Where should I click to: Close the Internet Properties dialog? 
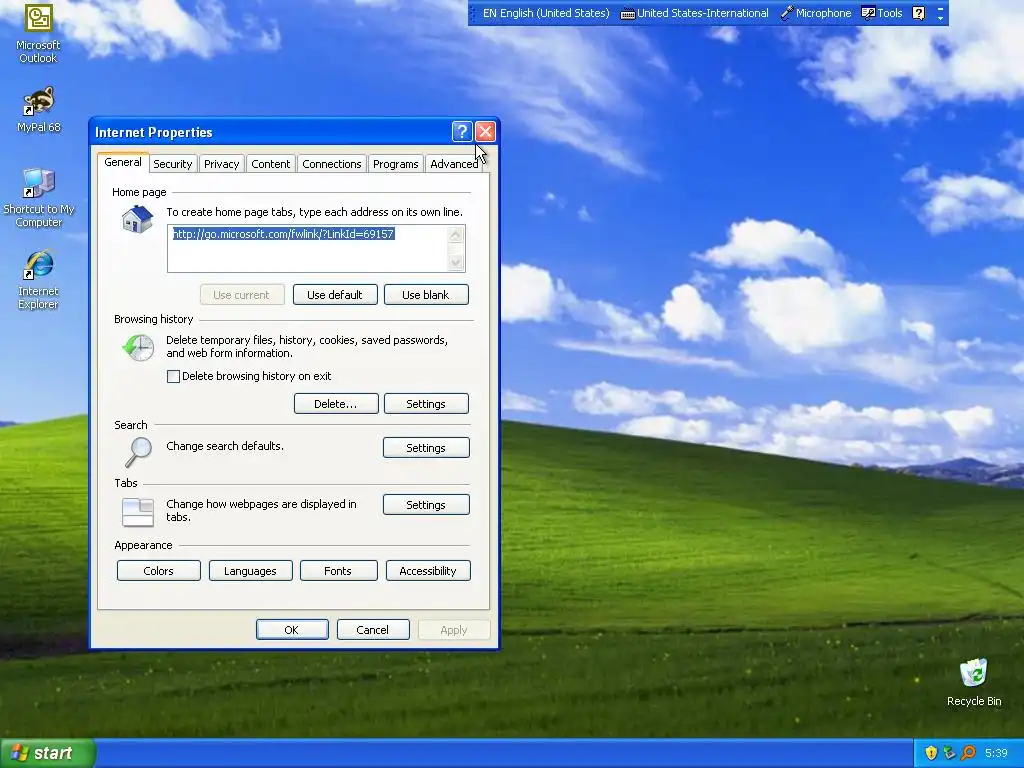tap(485, 132)
